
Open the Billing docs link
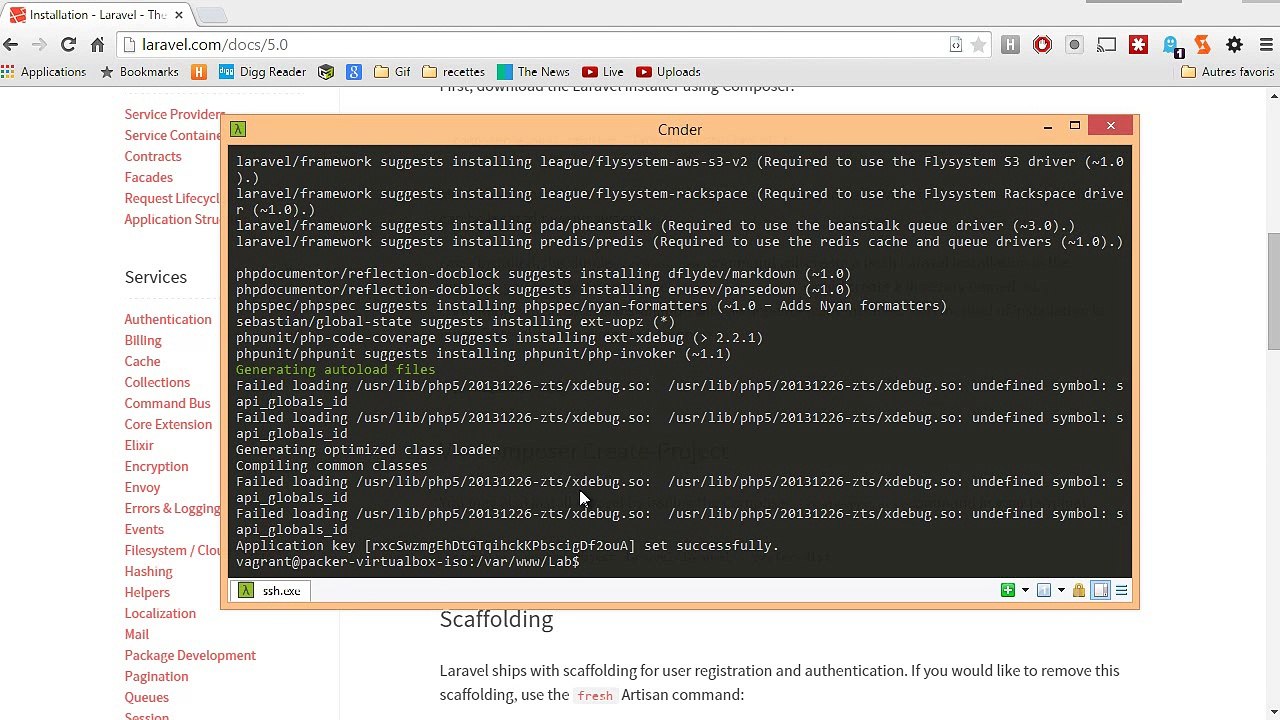(x=143, y=341)
